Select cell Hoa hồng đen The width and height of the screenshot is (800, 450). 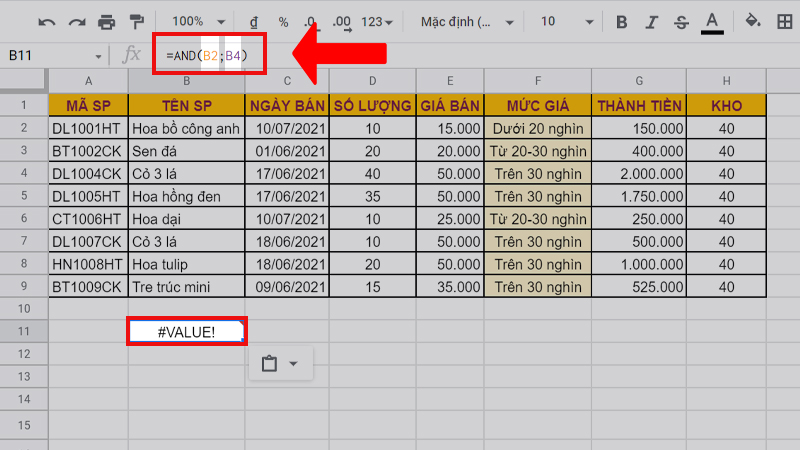pos(187,196)
